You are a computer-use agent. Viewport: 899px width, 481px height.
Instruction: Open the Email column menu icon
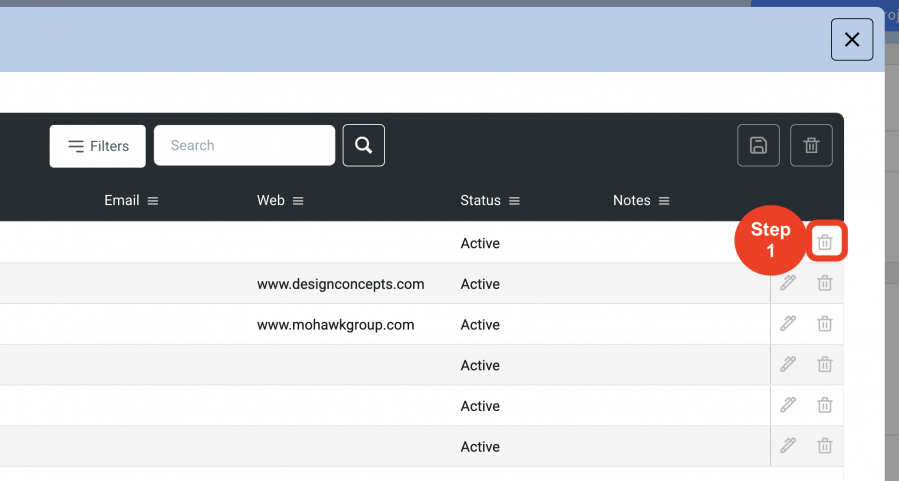pos(153,201)
